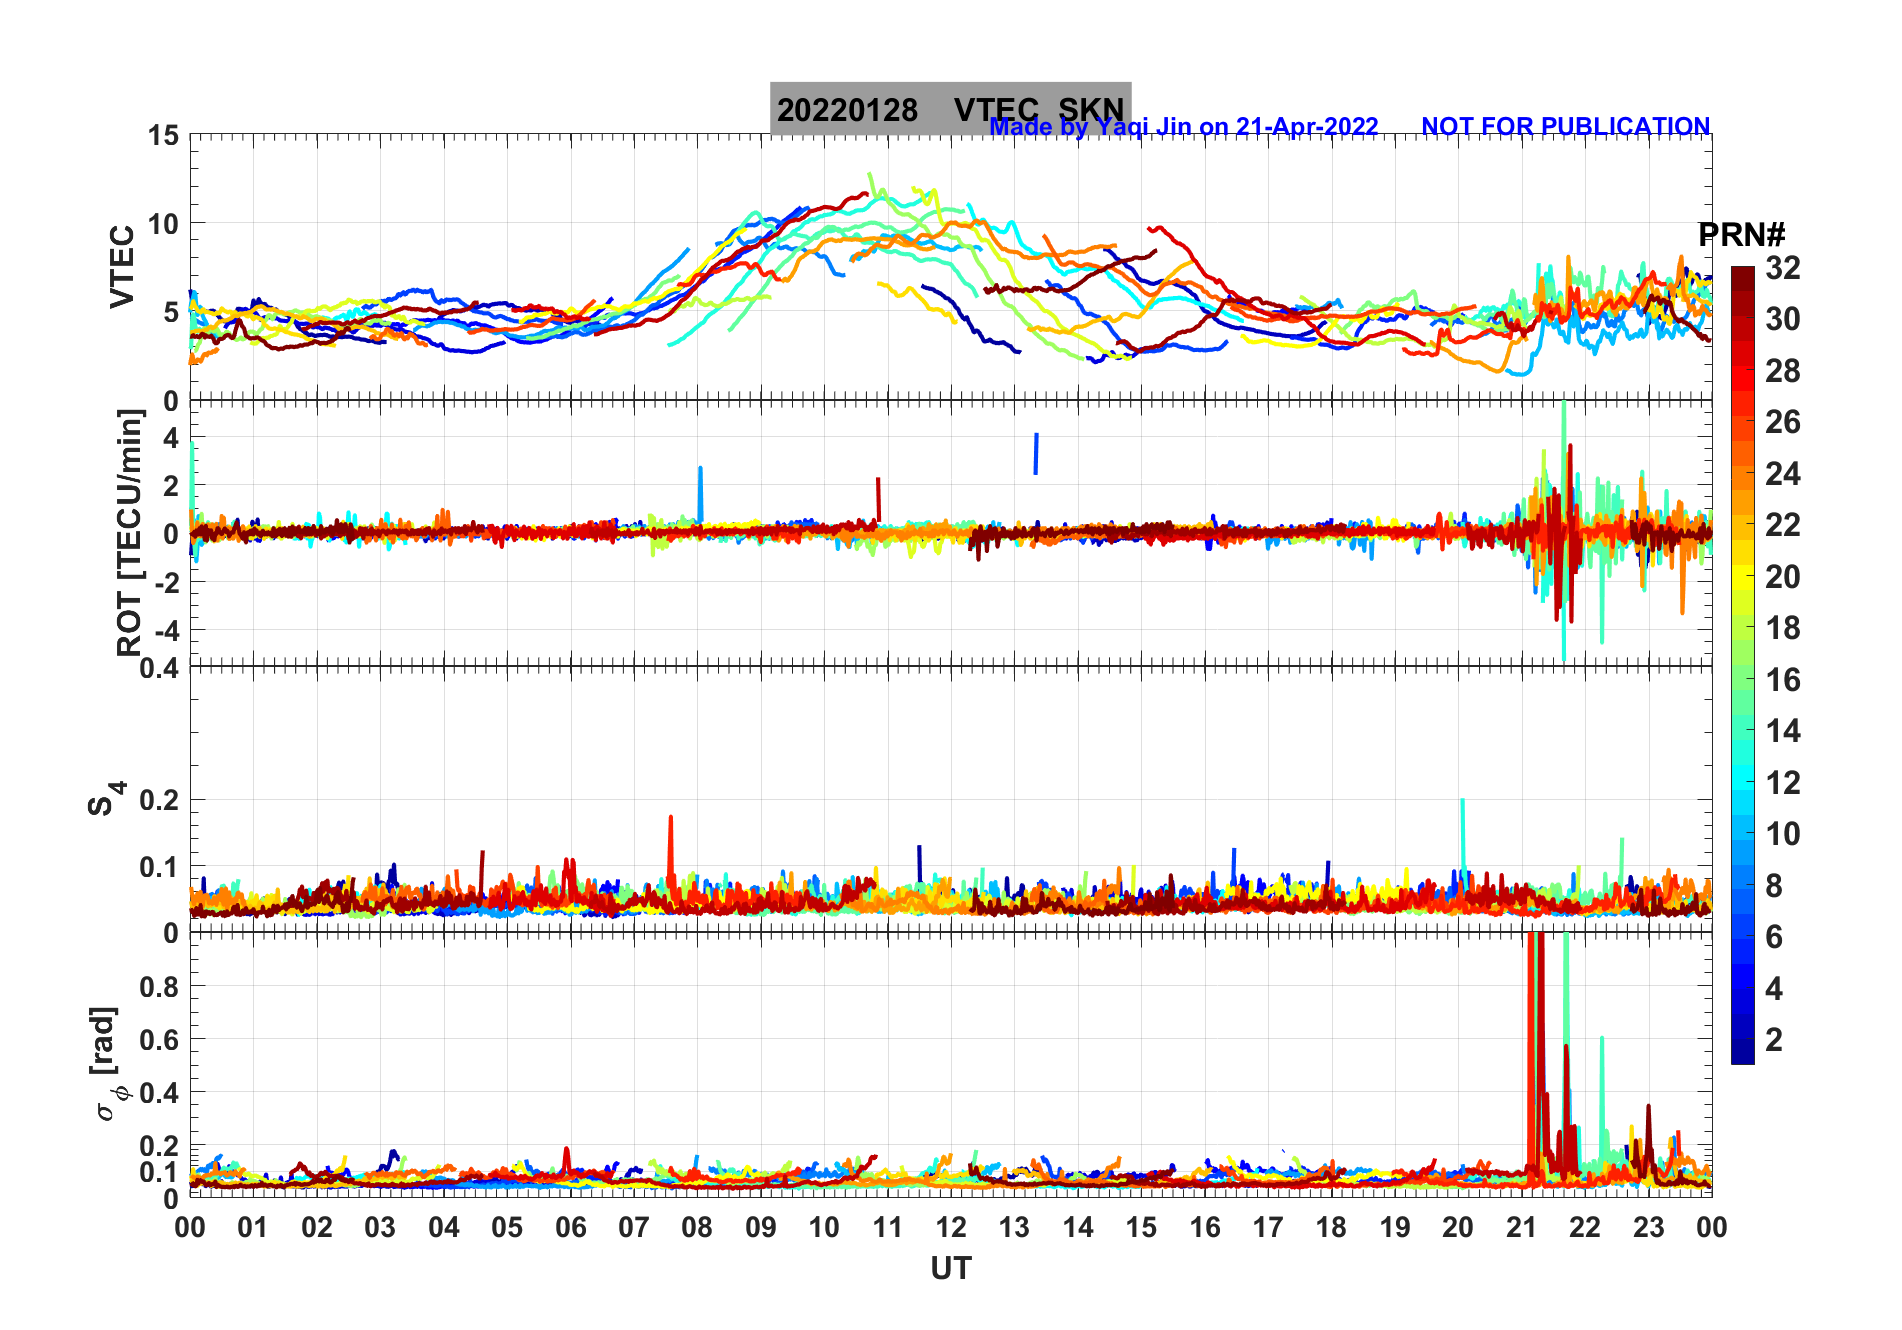The height and width of the screenshot is (1330, 1902).
Task: Click sigma phi y-axis tick label 0.6
Action: click(159, 1039)
